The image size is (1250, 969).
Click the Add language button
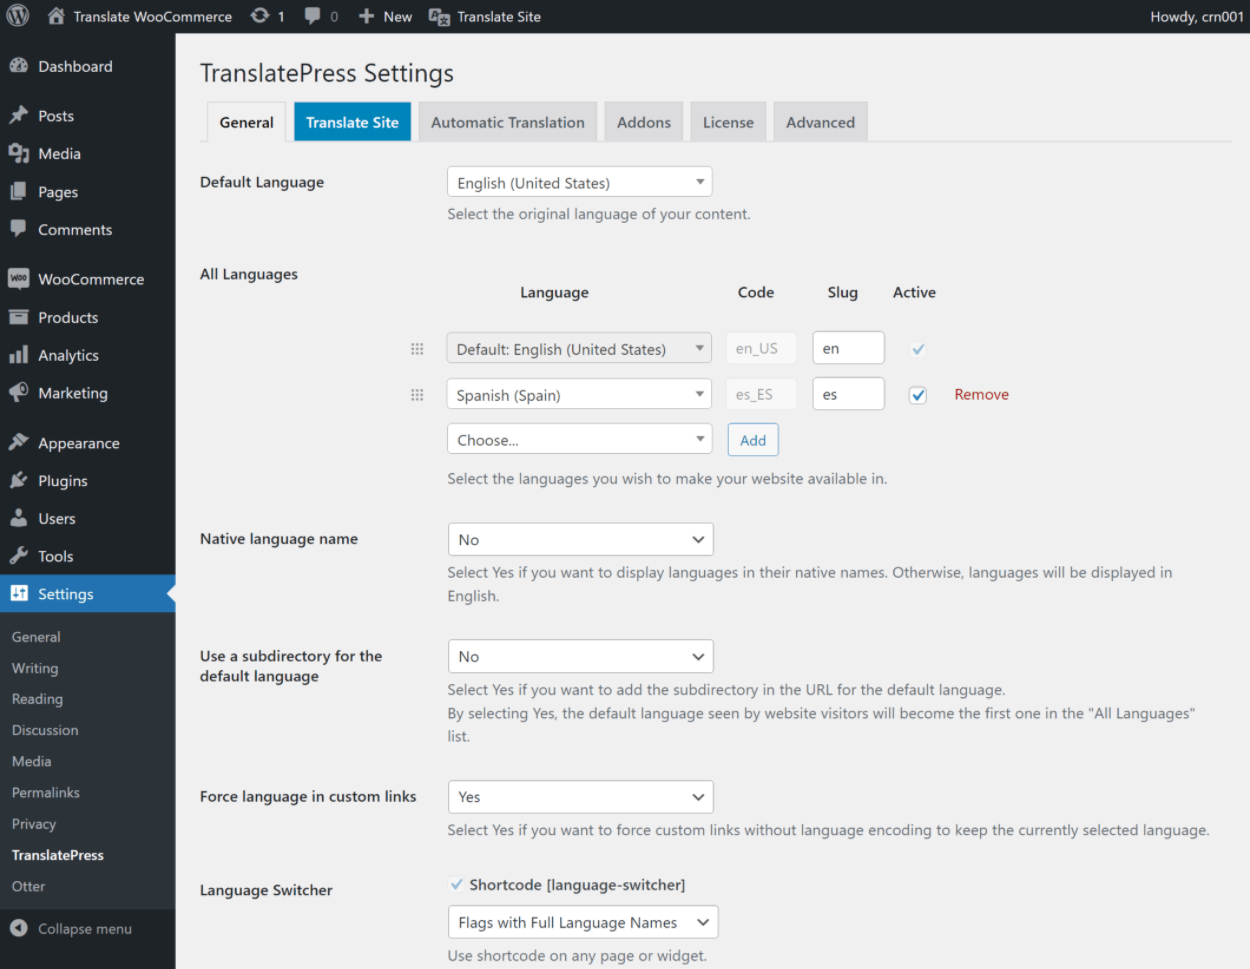[752, 439]
